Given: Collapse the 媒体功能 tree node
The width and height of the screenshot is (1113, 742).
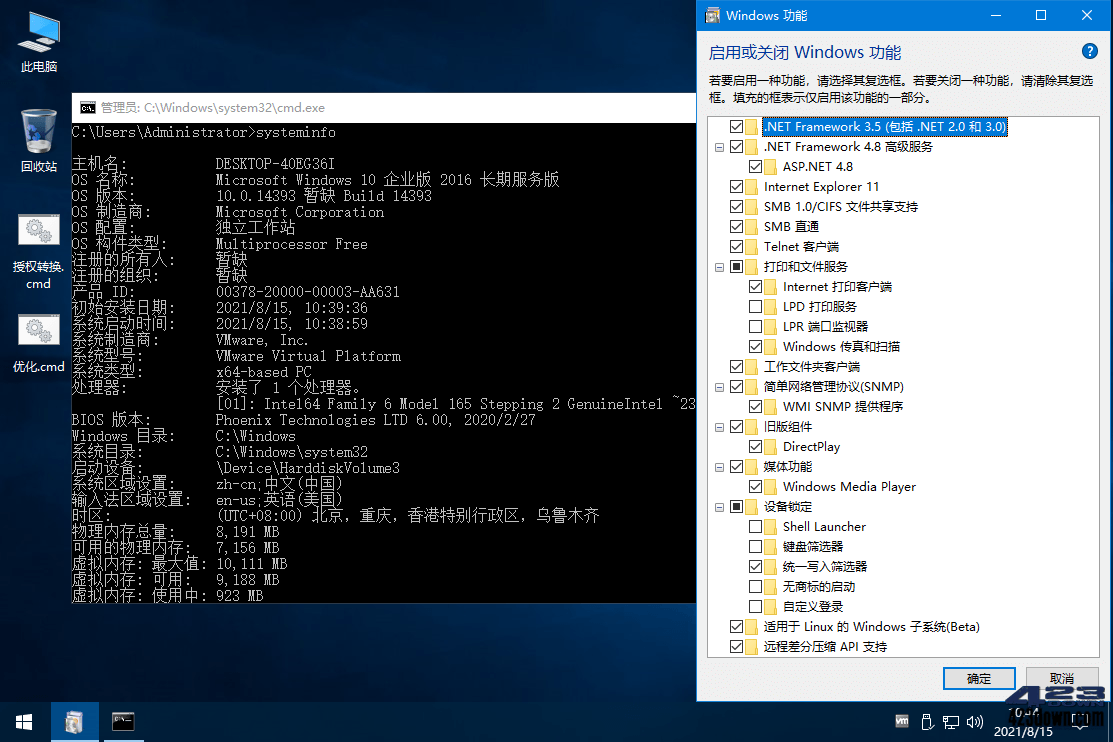Looking at the screenshot, I should click(720, 466).
